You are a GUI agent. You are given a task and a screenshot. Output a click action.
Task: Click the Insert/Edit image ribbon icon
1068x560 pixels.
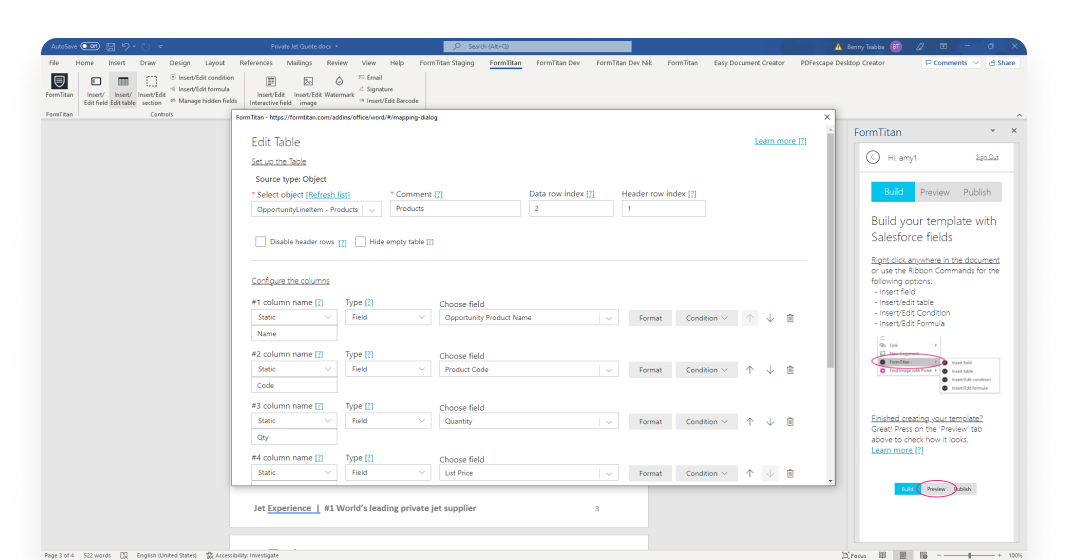pos(308,83)
